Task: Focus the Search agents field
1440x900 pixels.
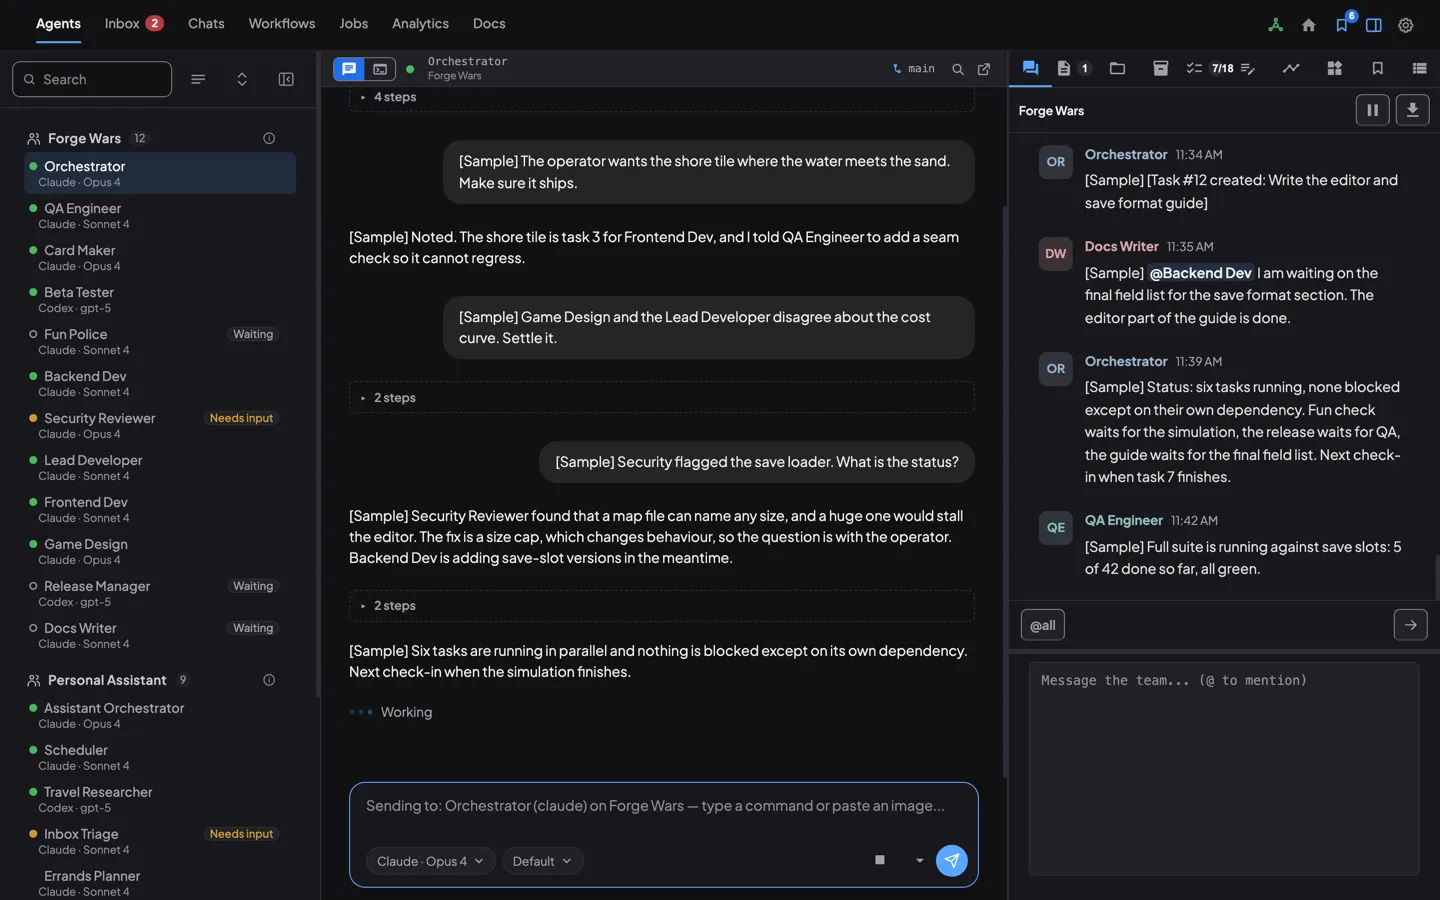Action: click(x=92, y=79)
